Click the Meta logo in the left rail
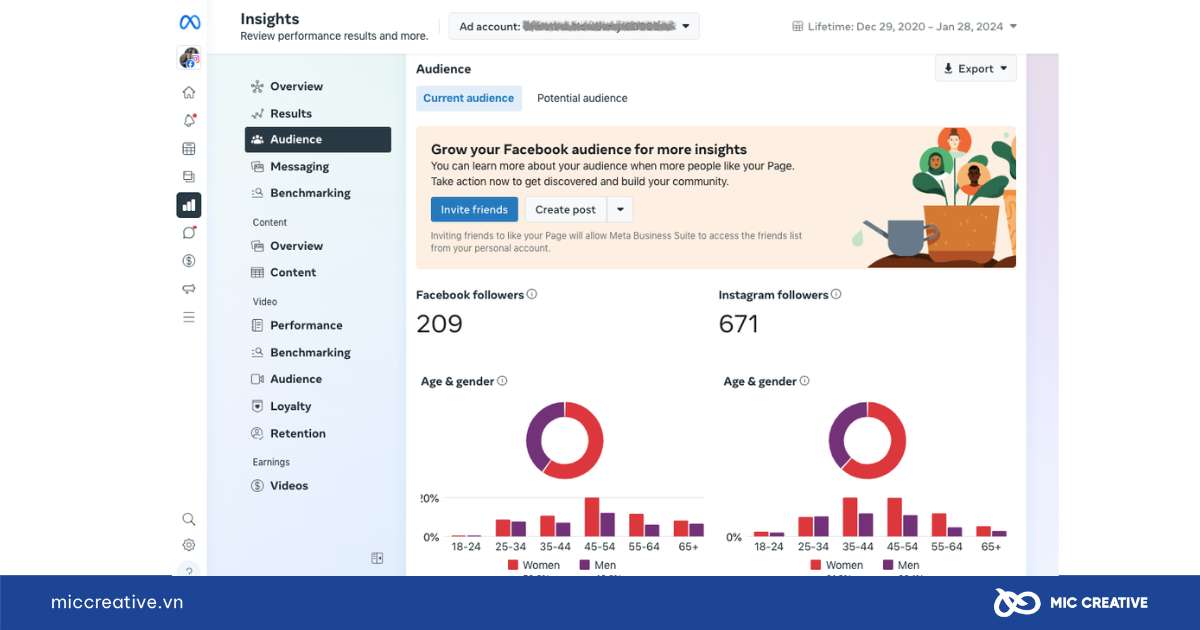 (x=189, y=21)
